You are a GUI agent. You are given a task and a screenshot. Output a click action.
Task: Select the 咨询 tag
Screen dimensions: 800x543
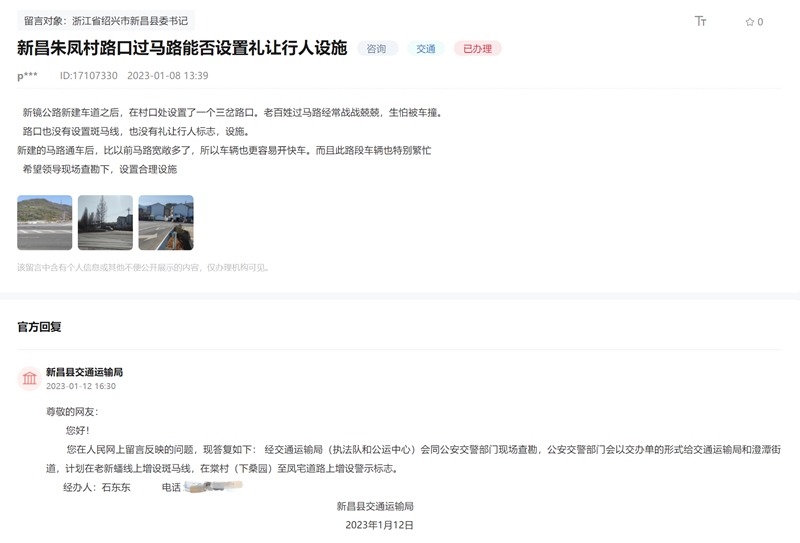pos(377,48)
